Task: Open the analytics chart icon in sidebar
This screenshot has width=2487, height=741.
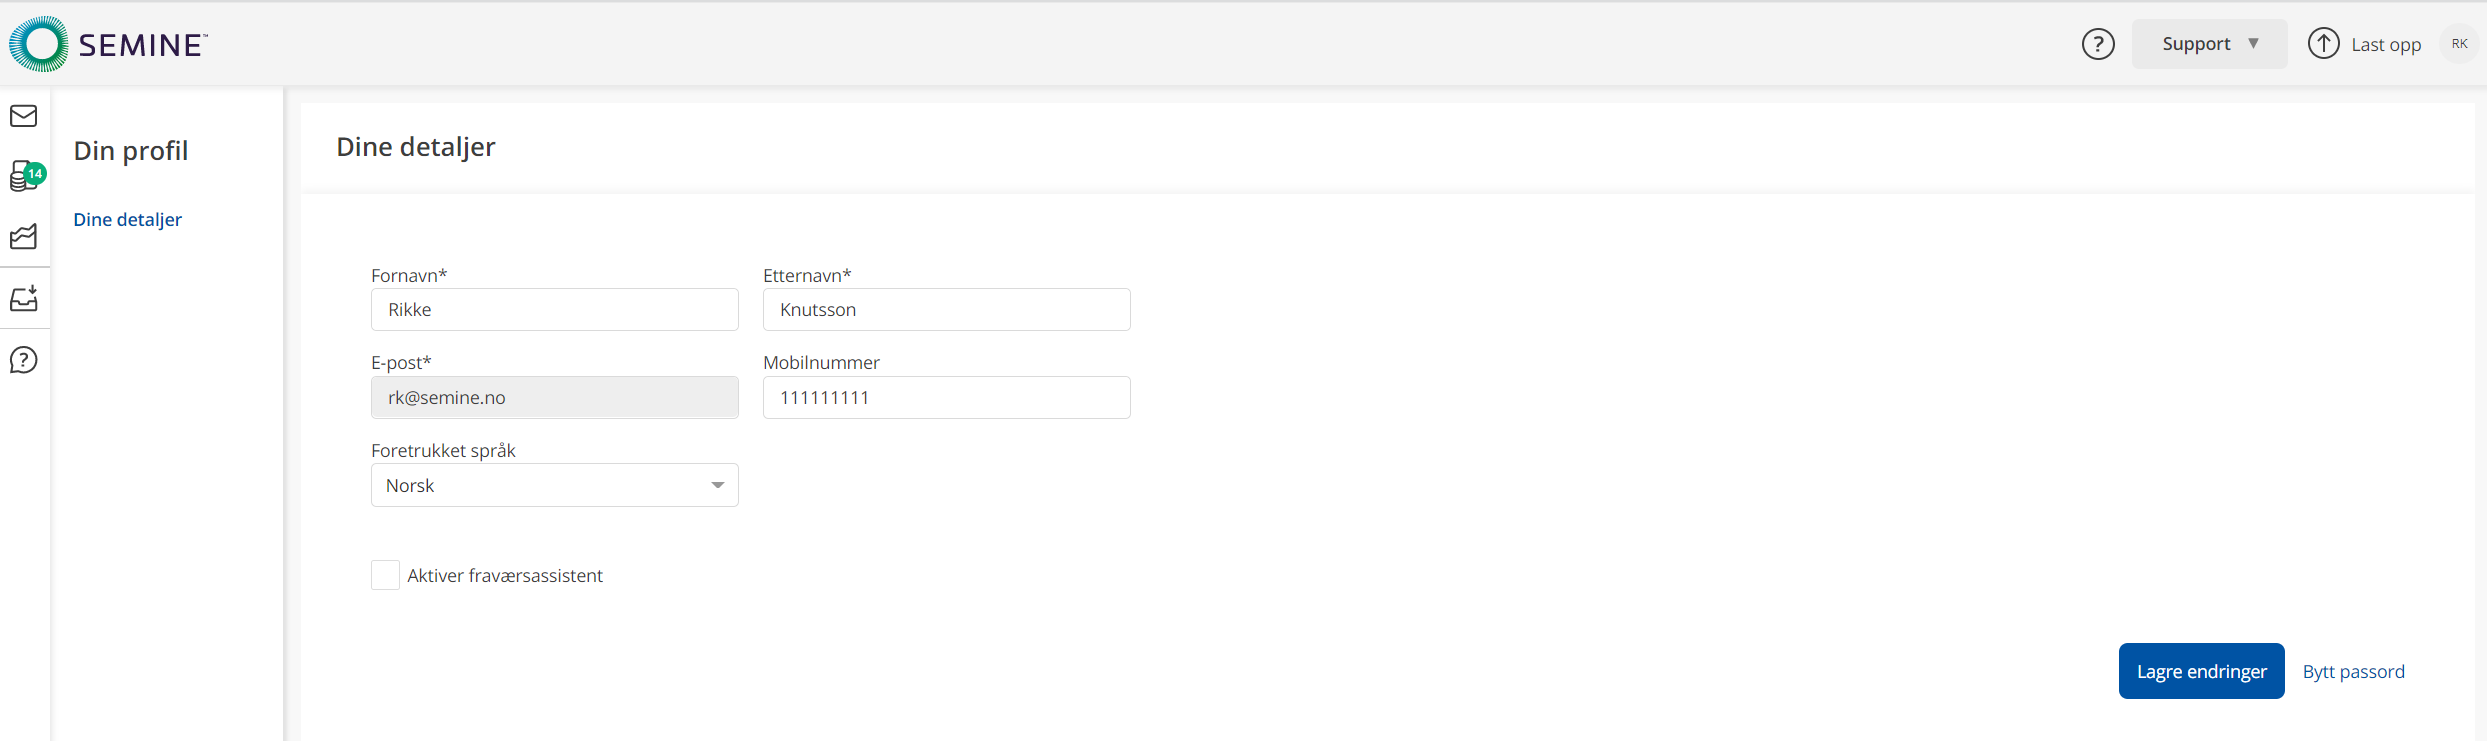Action: pos(24,237)
